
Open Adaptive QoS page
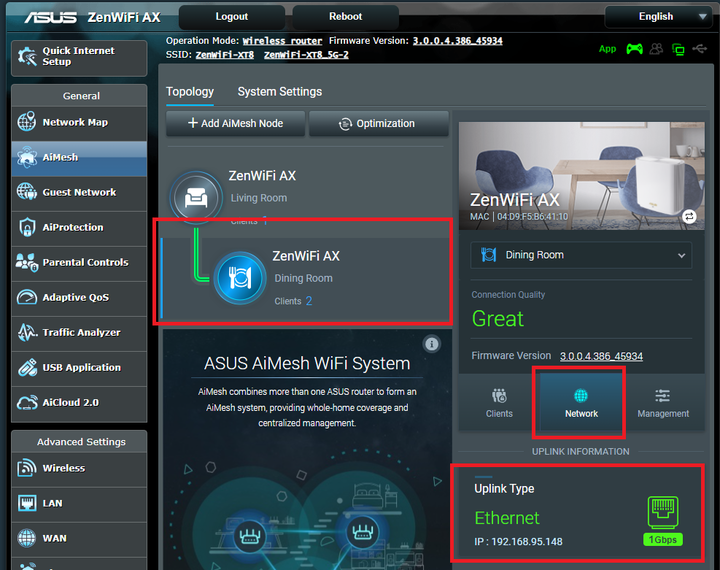[79, 298]
